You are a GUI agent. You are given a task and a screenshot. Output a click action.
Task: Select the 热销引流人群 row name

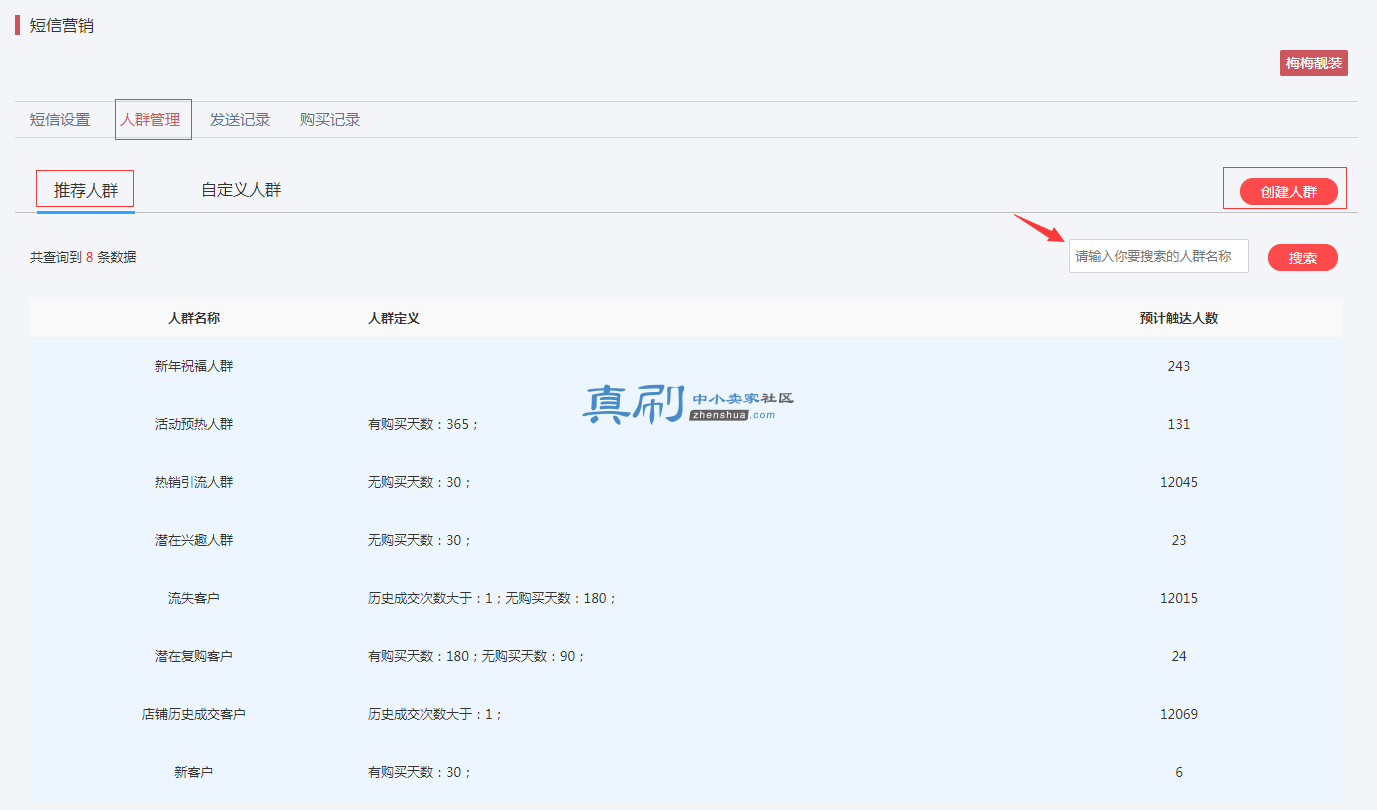(x=194, y=482)
